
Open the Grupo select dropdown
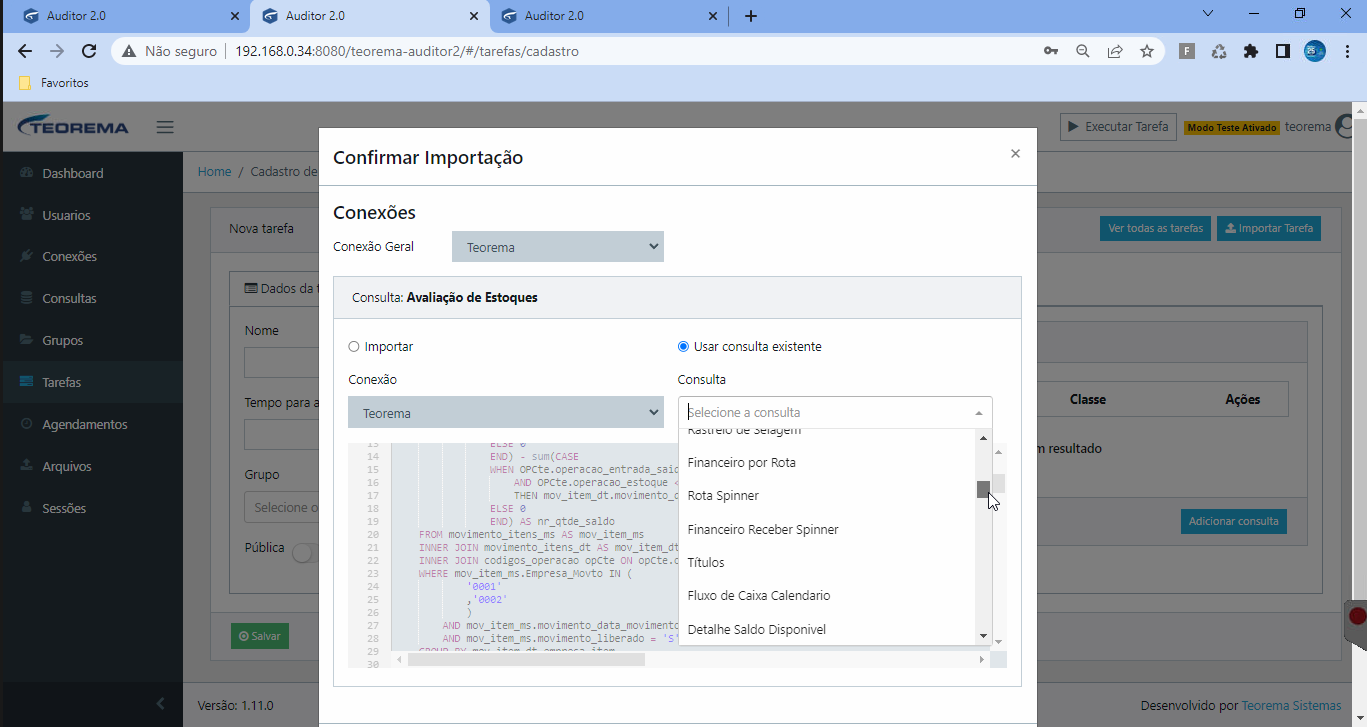pyautogui.click(x=281, y=507)
